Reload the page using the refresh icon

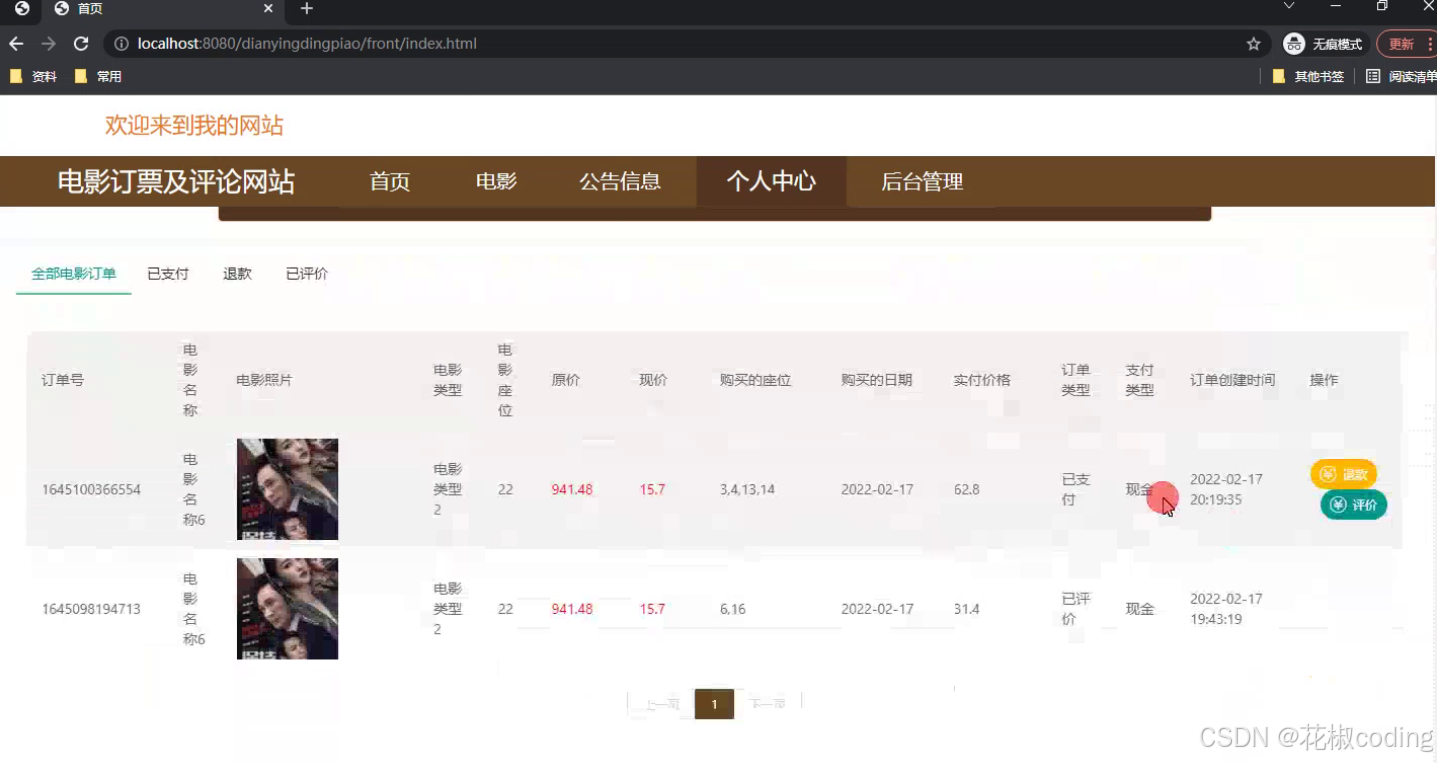tap(81, 43)
